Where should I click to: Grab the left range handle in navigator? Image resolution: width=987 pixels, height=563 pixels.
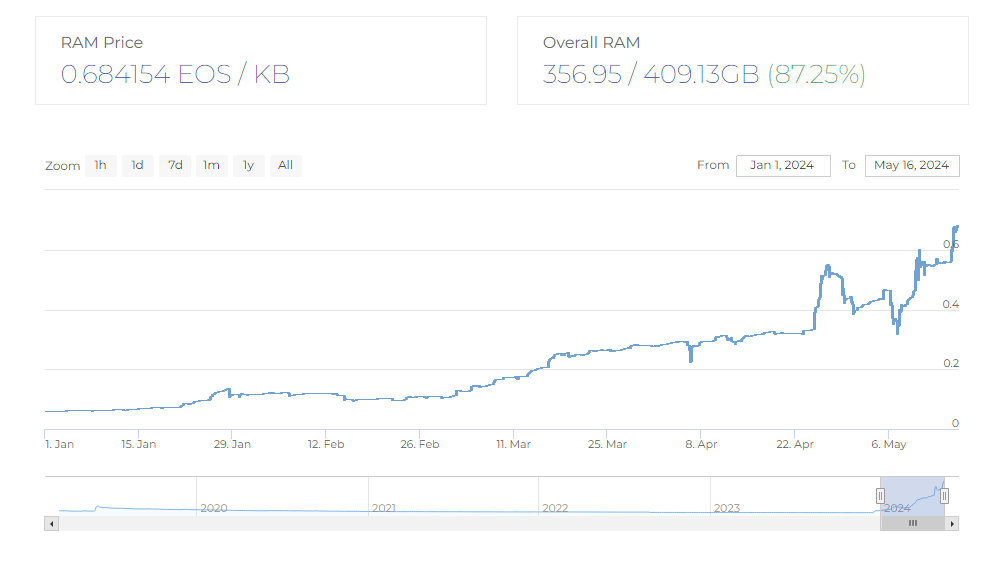[x=880, y=496]
